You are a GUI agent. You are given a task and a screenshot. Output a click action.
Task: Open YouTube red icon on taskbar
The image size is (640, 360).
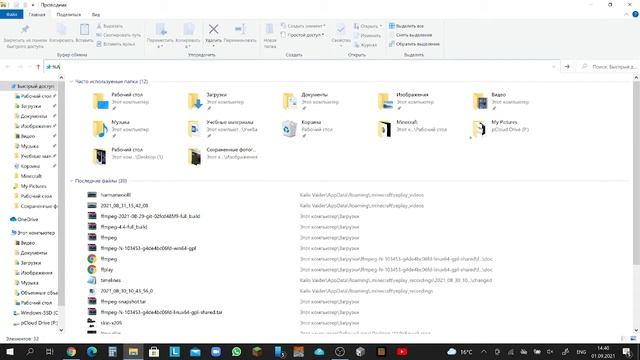pos(402,351)
